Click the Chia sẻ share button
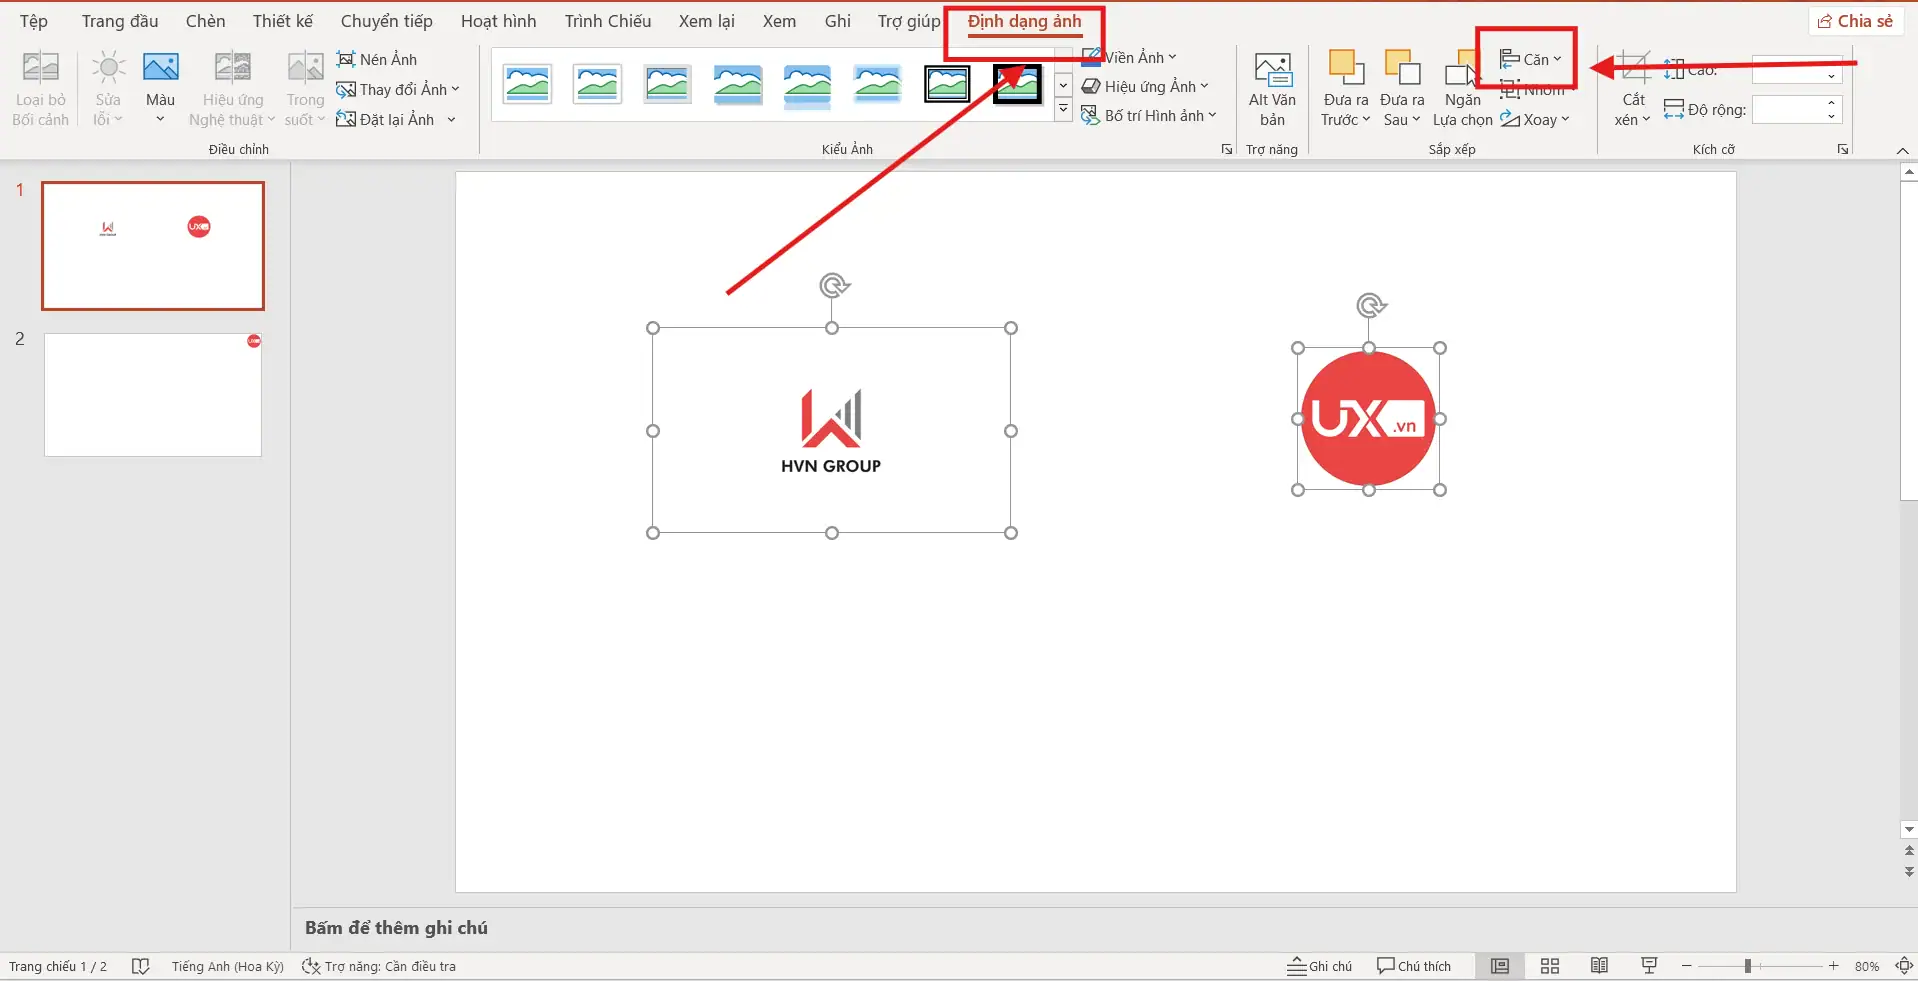The image size is (1918, 981). tap(1856, 21)
